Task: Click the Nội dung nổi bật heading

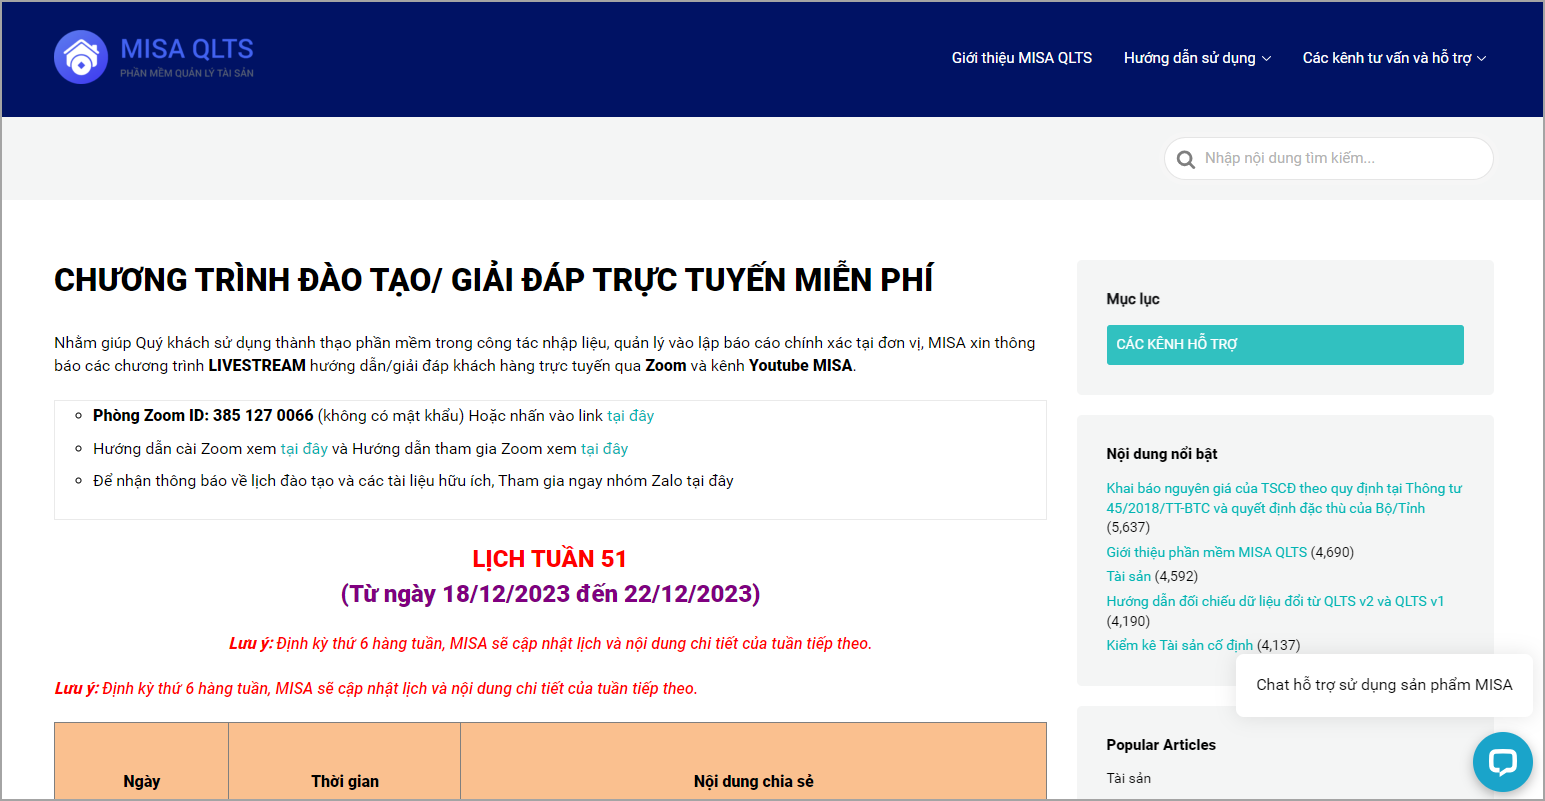Action: pos(1162,454)
